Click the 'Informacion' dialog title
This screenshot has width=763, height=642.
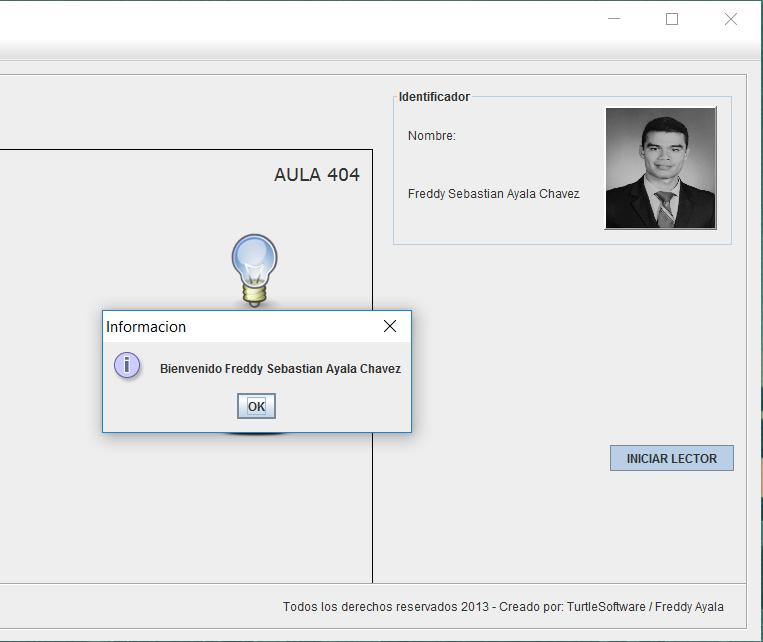[x=146, y=327]
